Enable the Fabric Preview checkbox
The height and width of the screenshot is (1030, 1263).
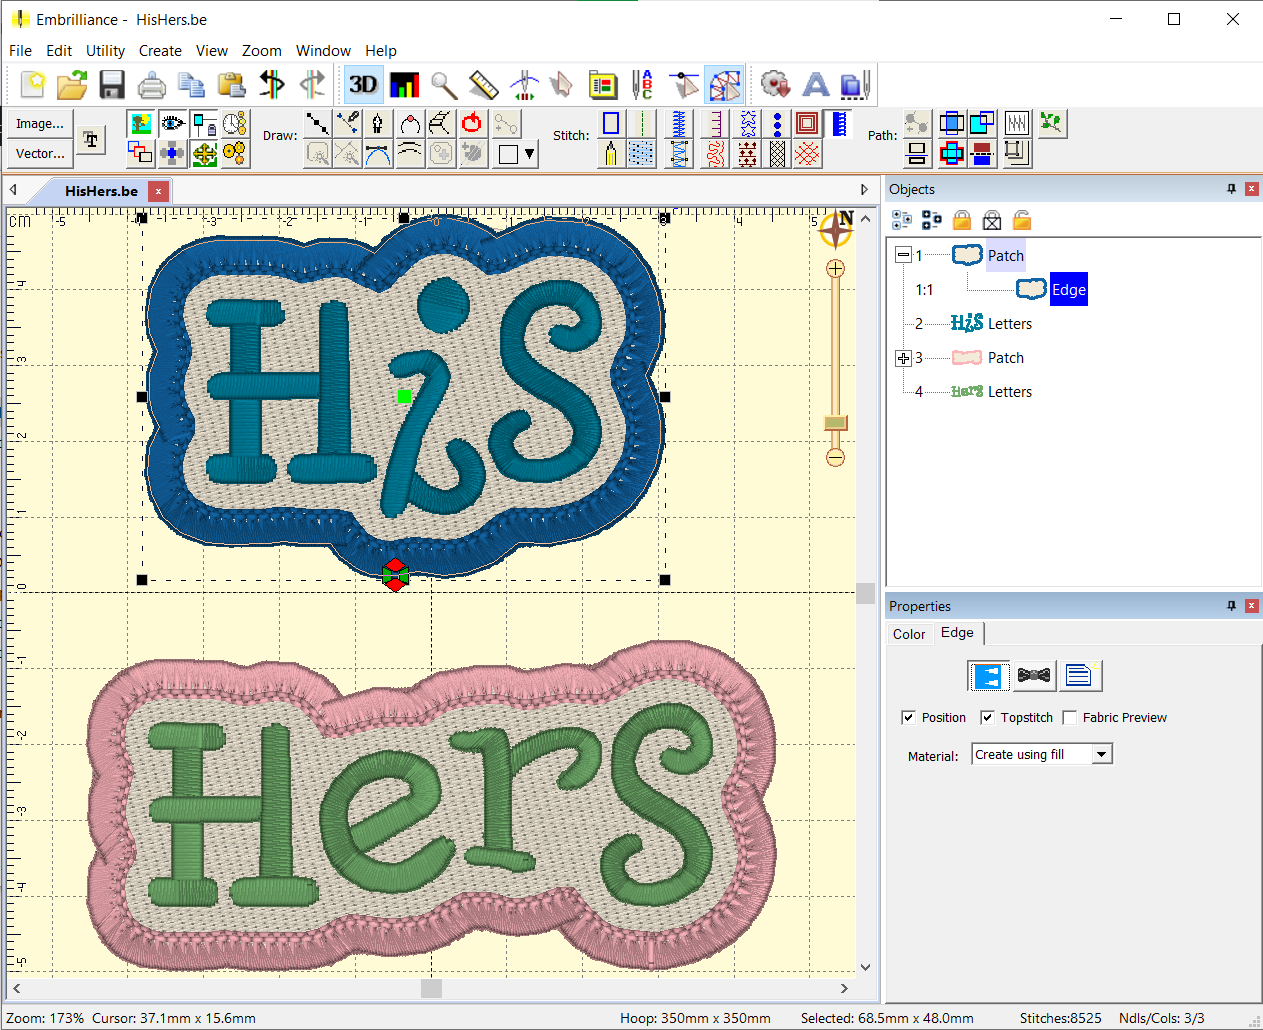pyautogui.click(x=1069, y=717)
